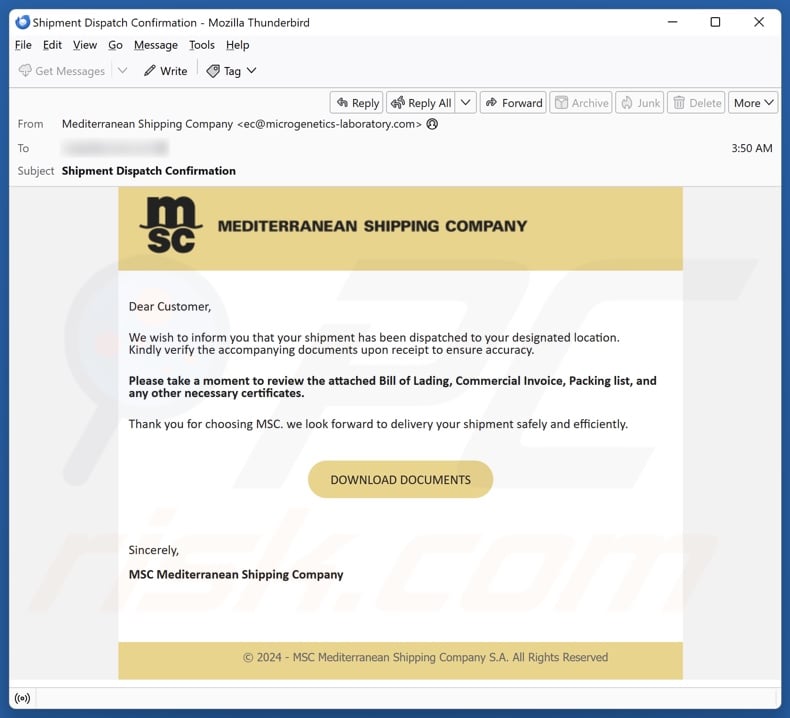
Task: Open the Message menu
Action: coord(156,45)
